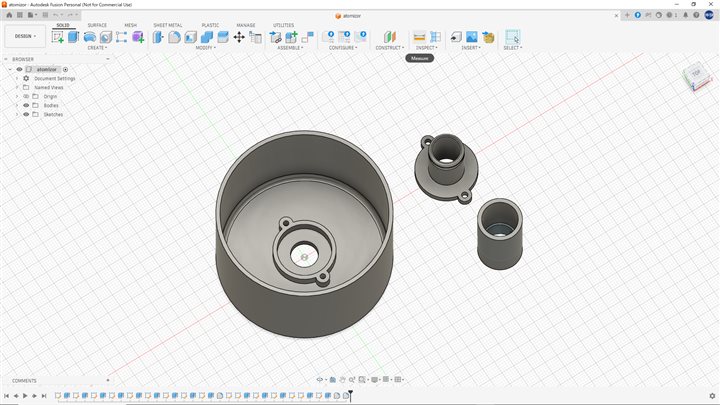Open the CONFIGURE dropdown menu
Screen dimensions: 720x405
click(x=343, y=48)
